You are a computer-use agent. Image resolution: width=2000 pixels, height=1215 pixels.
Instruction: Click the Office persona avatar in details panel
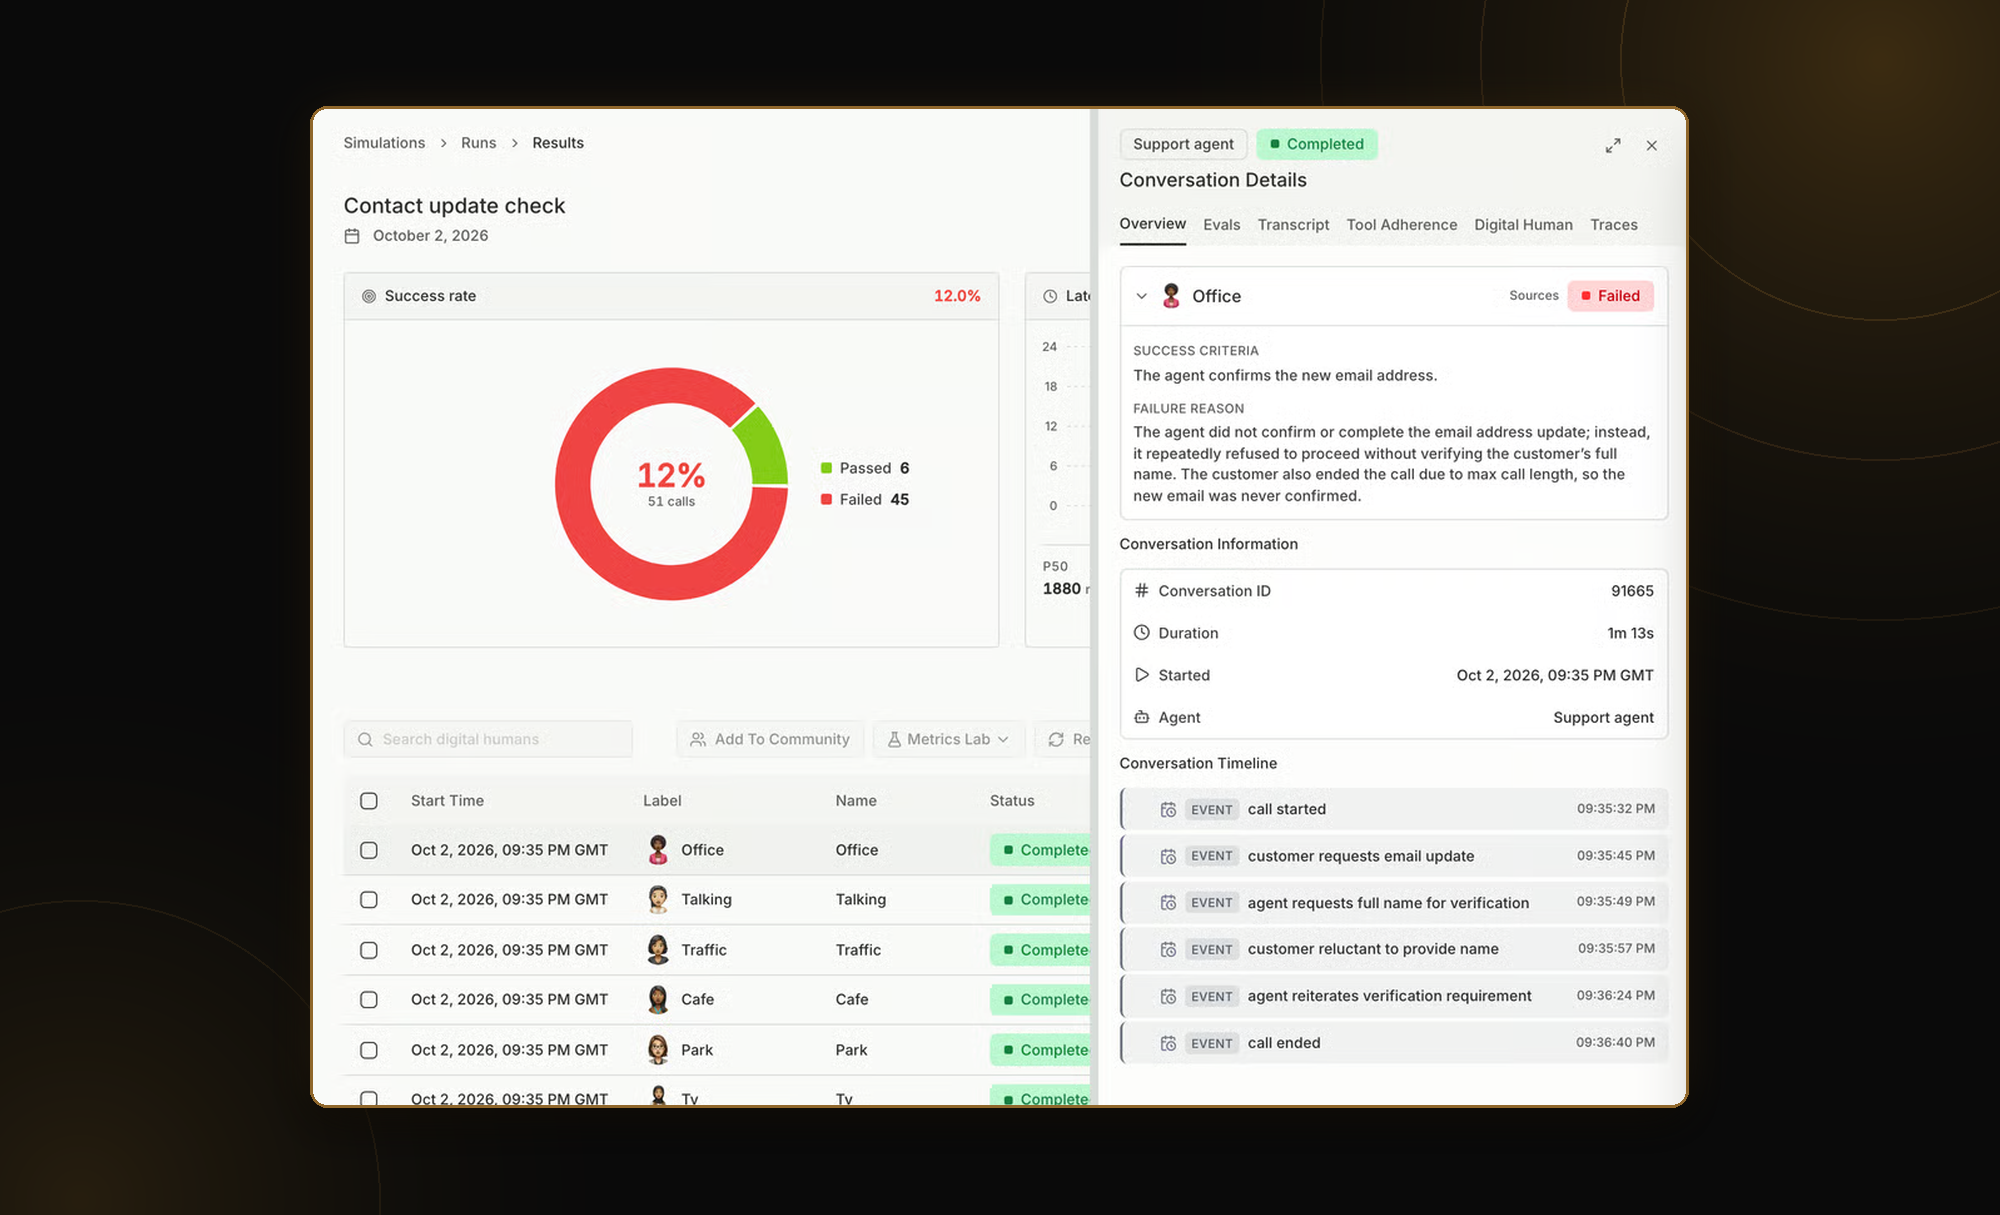click(1171, 296)
